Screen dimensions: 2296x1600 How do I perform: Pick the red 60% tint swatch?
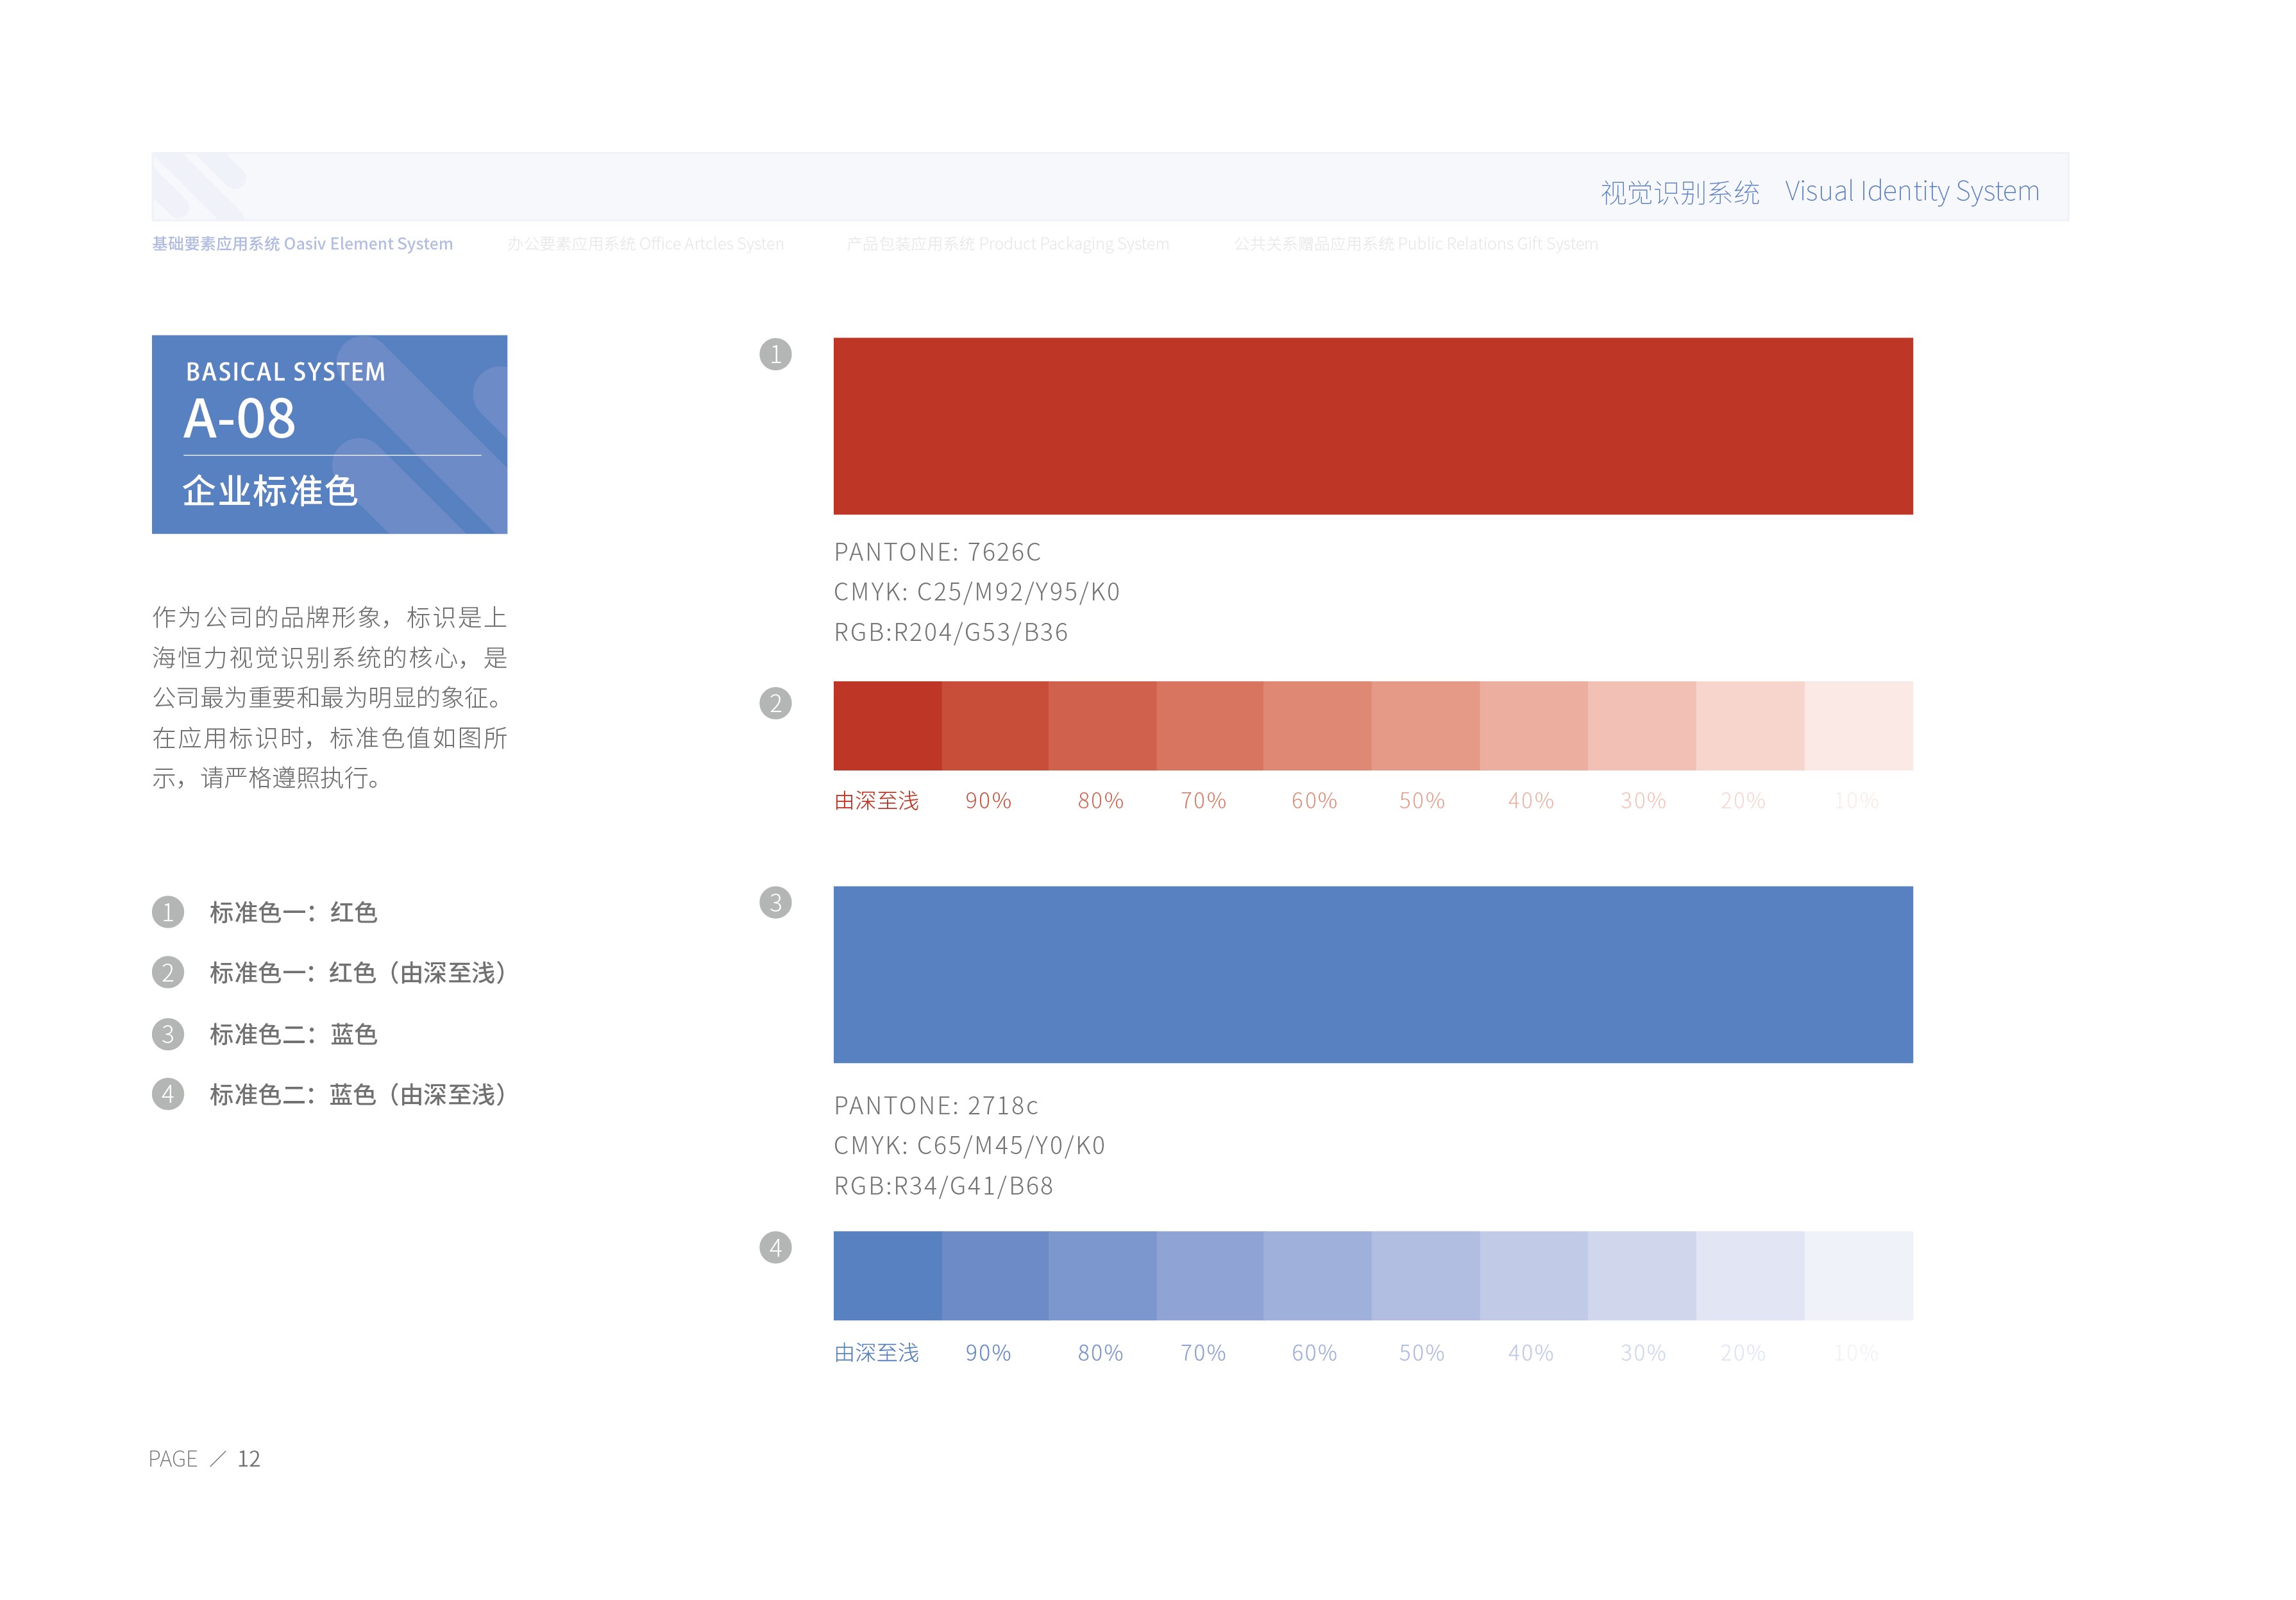point(1318,726)
